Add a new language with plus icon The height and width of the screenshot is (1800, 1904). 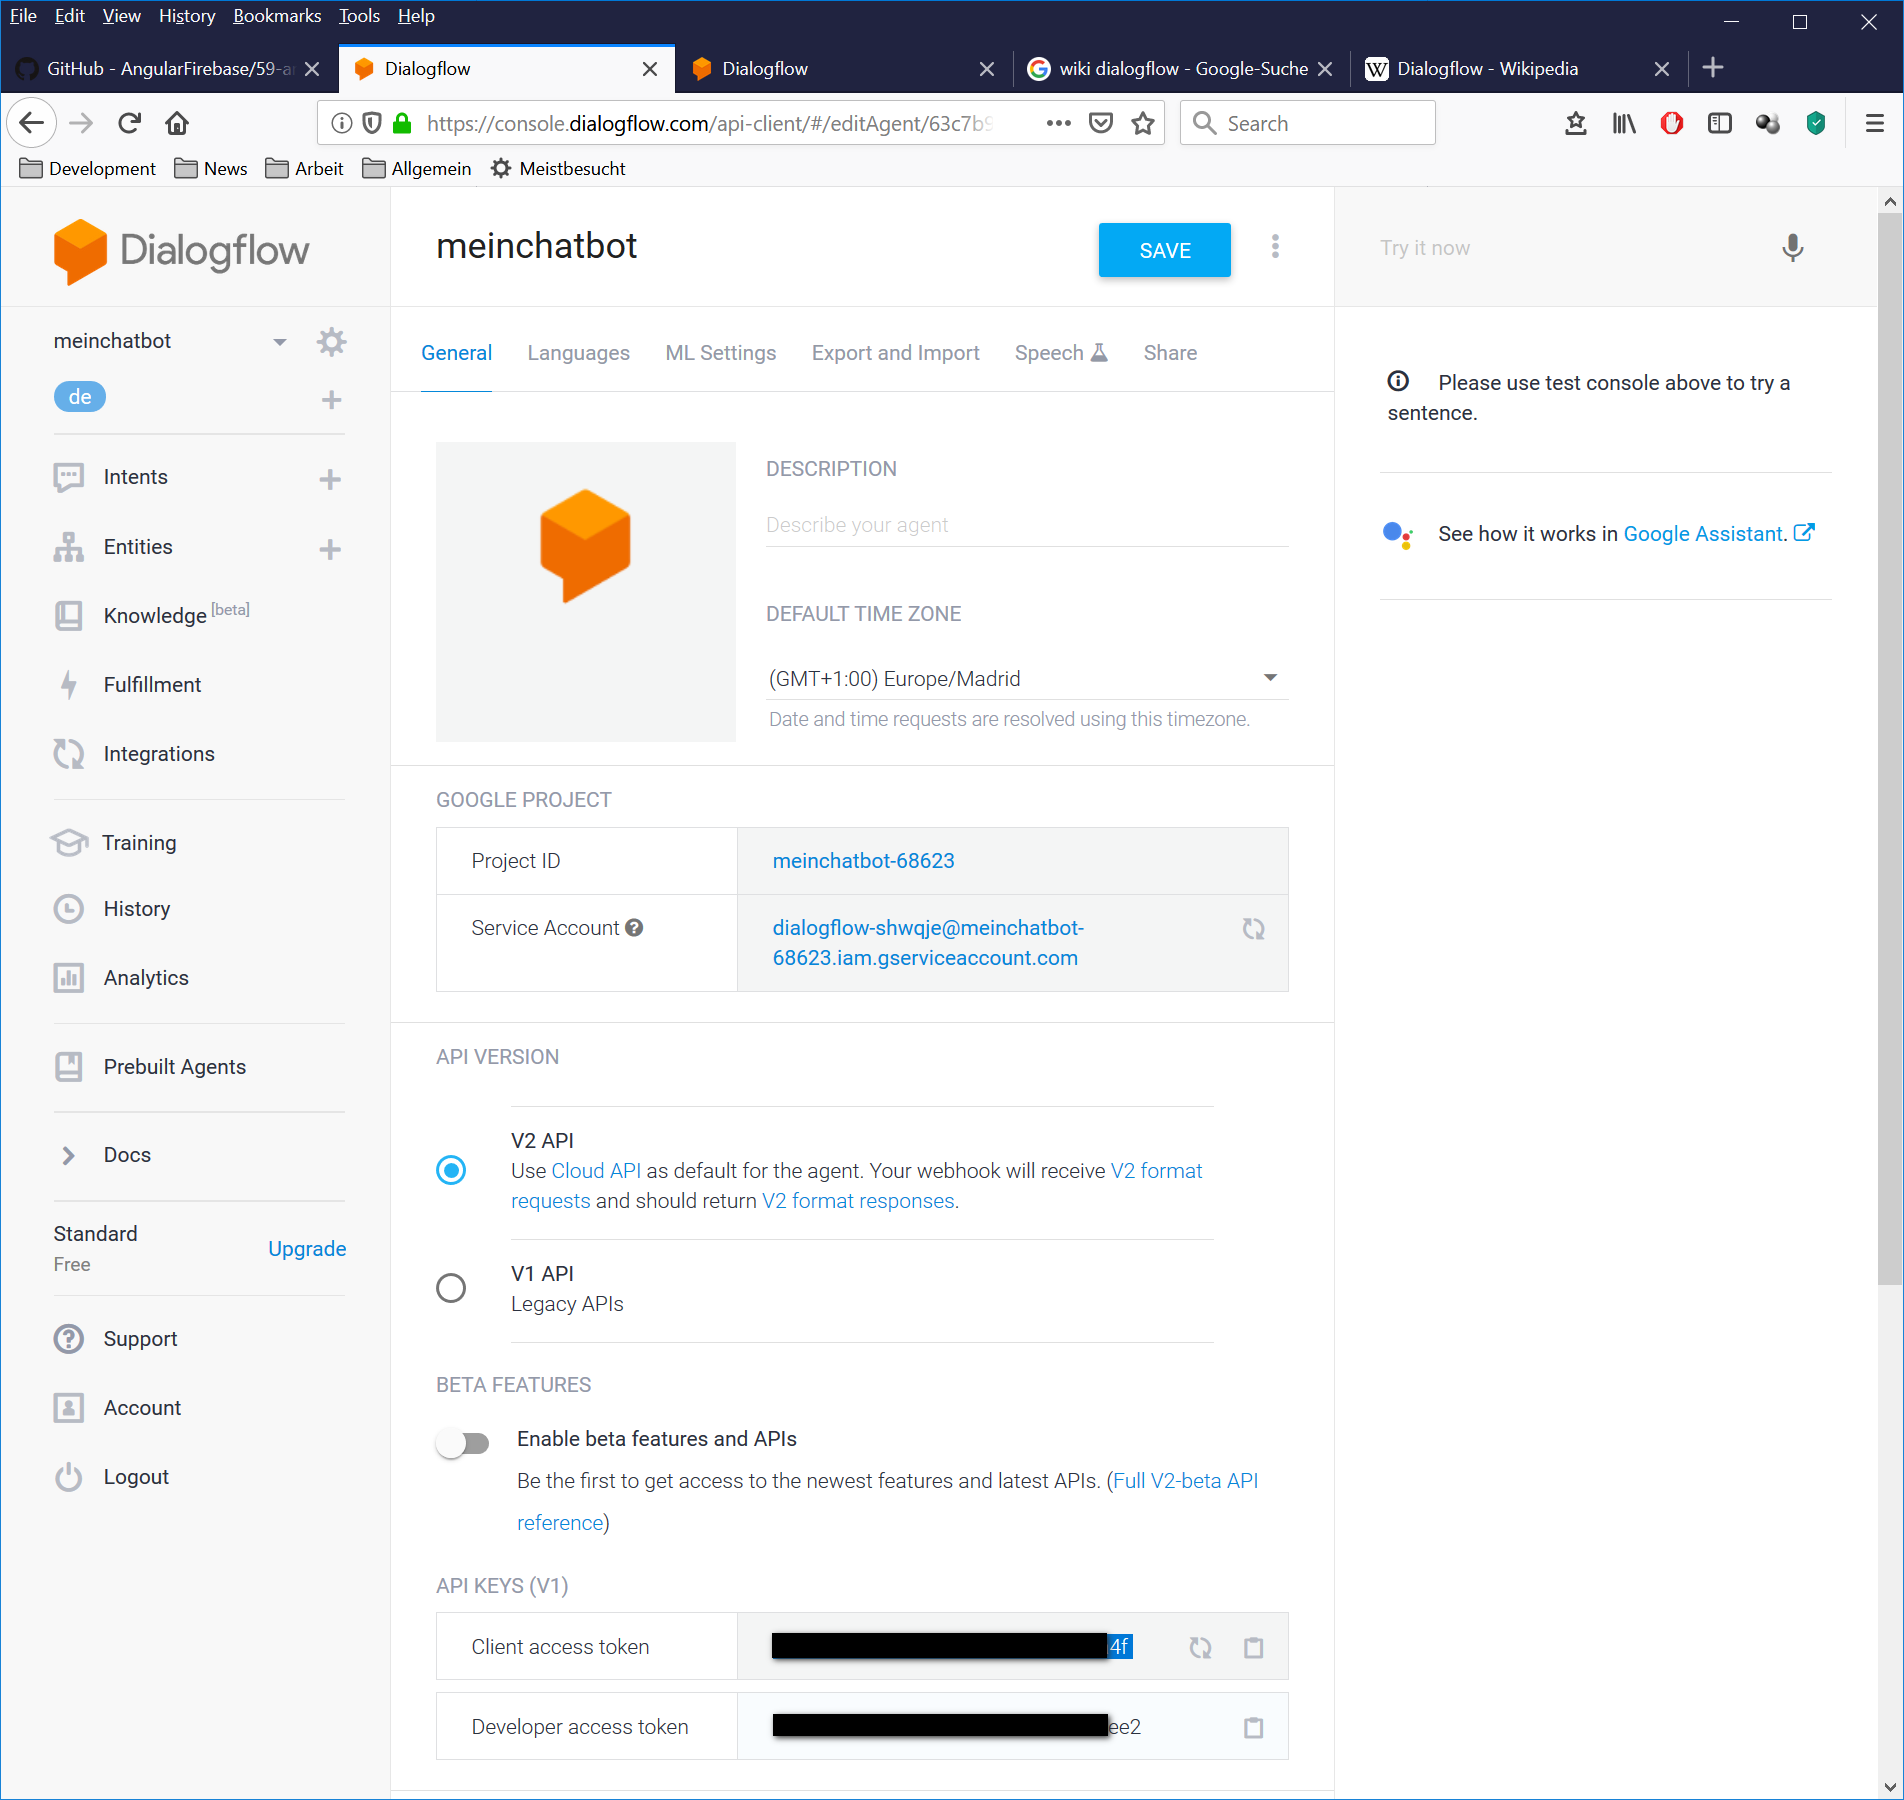(331, 400)
